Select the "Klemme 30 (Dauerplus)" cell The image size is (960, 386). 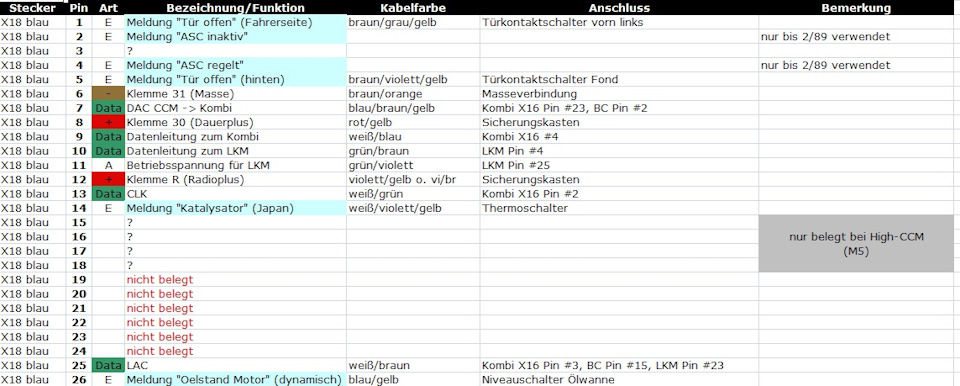[236, 123]
